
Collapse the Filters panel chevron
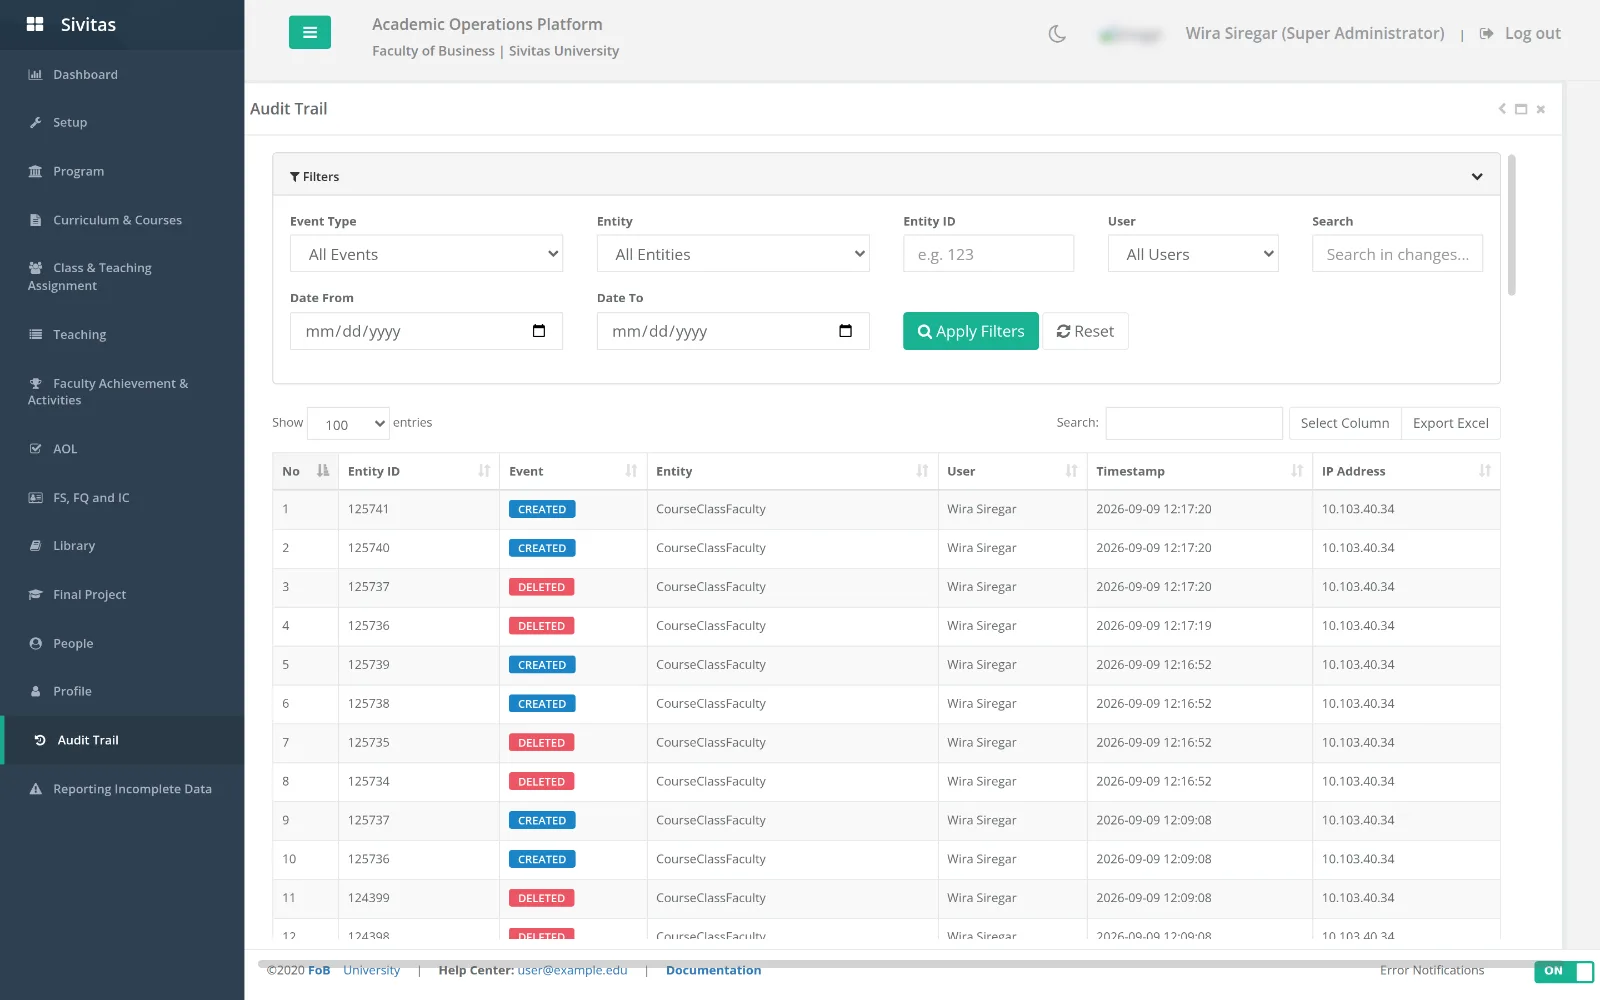click(1477, 177)
